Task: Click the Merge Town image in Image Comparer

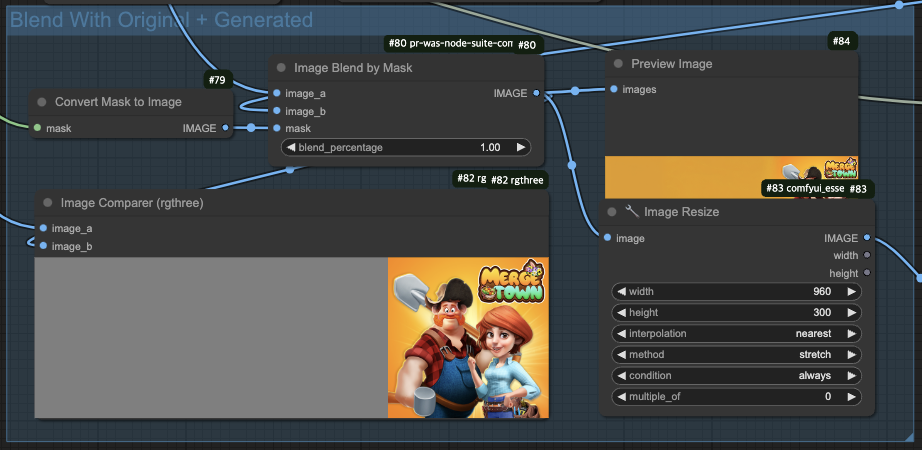Action: tap(468, 338)
